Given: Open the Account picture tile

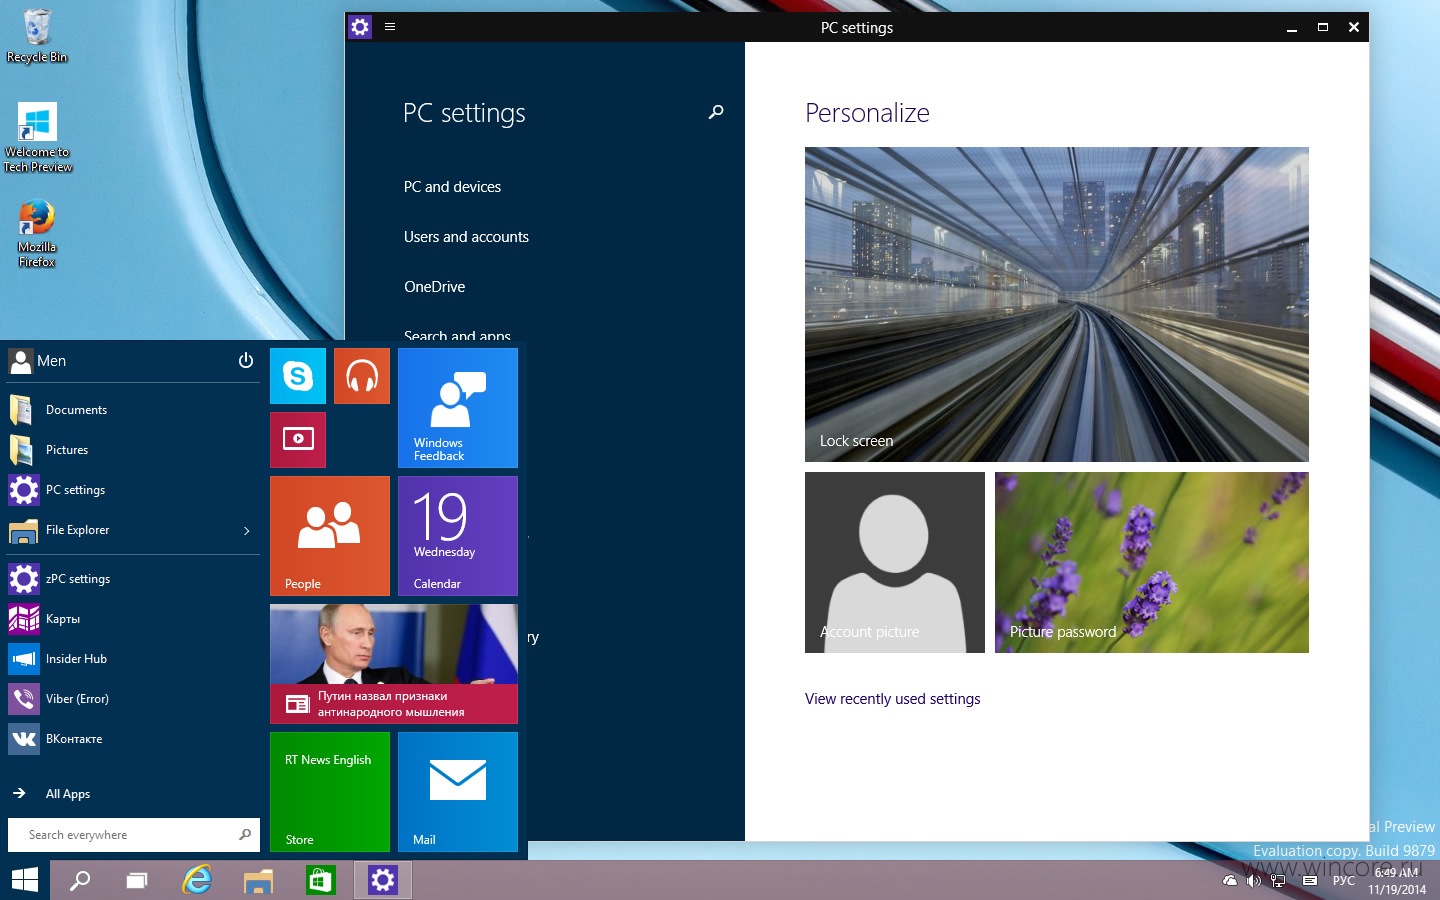Looking at the screenshot, I should point(895,562).
